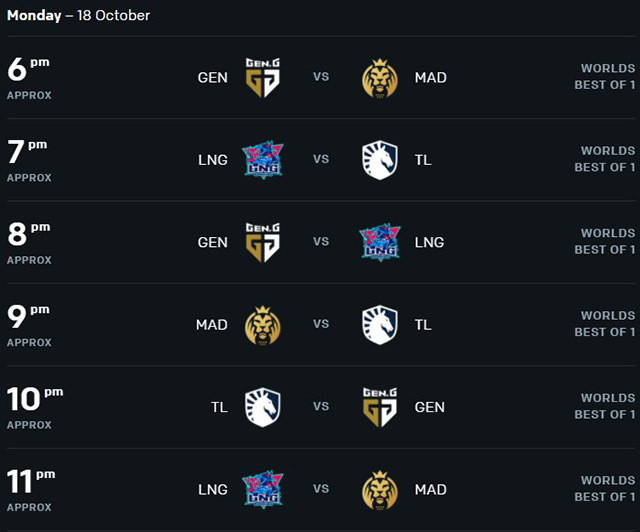Choose Team Liquid logo in 10 pm match
The image size is (640, 532).
pyautogui.click(x=262, y=407)
